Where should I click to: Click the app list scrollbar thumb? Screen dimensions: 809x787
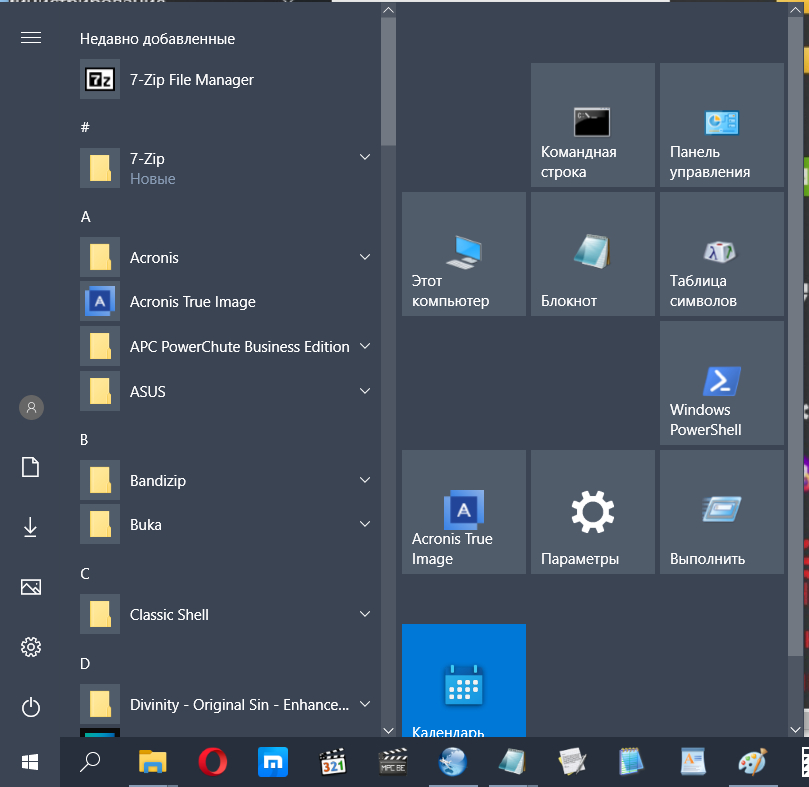(x=389, y=81)
